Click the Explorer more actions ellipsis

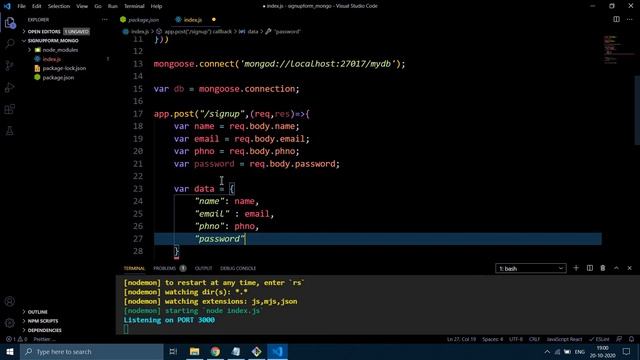[x=105, y=20]
